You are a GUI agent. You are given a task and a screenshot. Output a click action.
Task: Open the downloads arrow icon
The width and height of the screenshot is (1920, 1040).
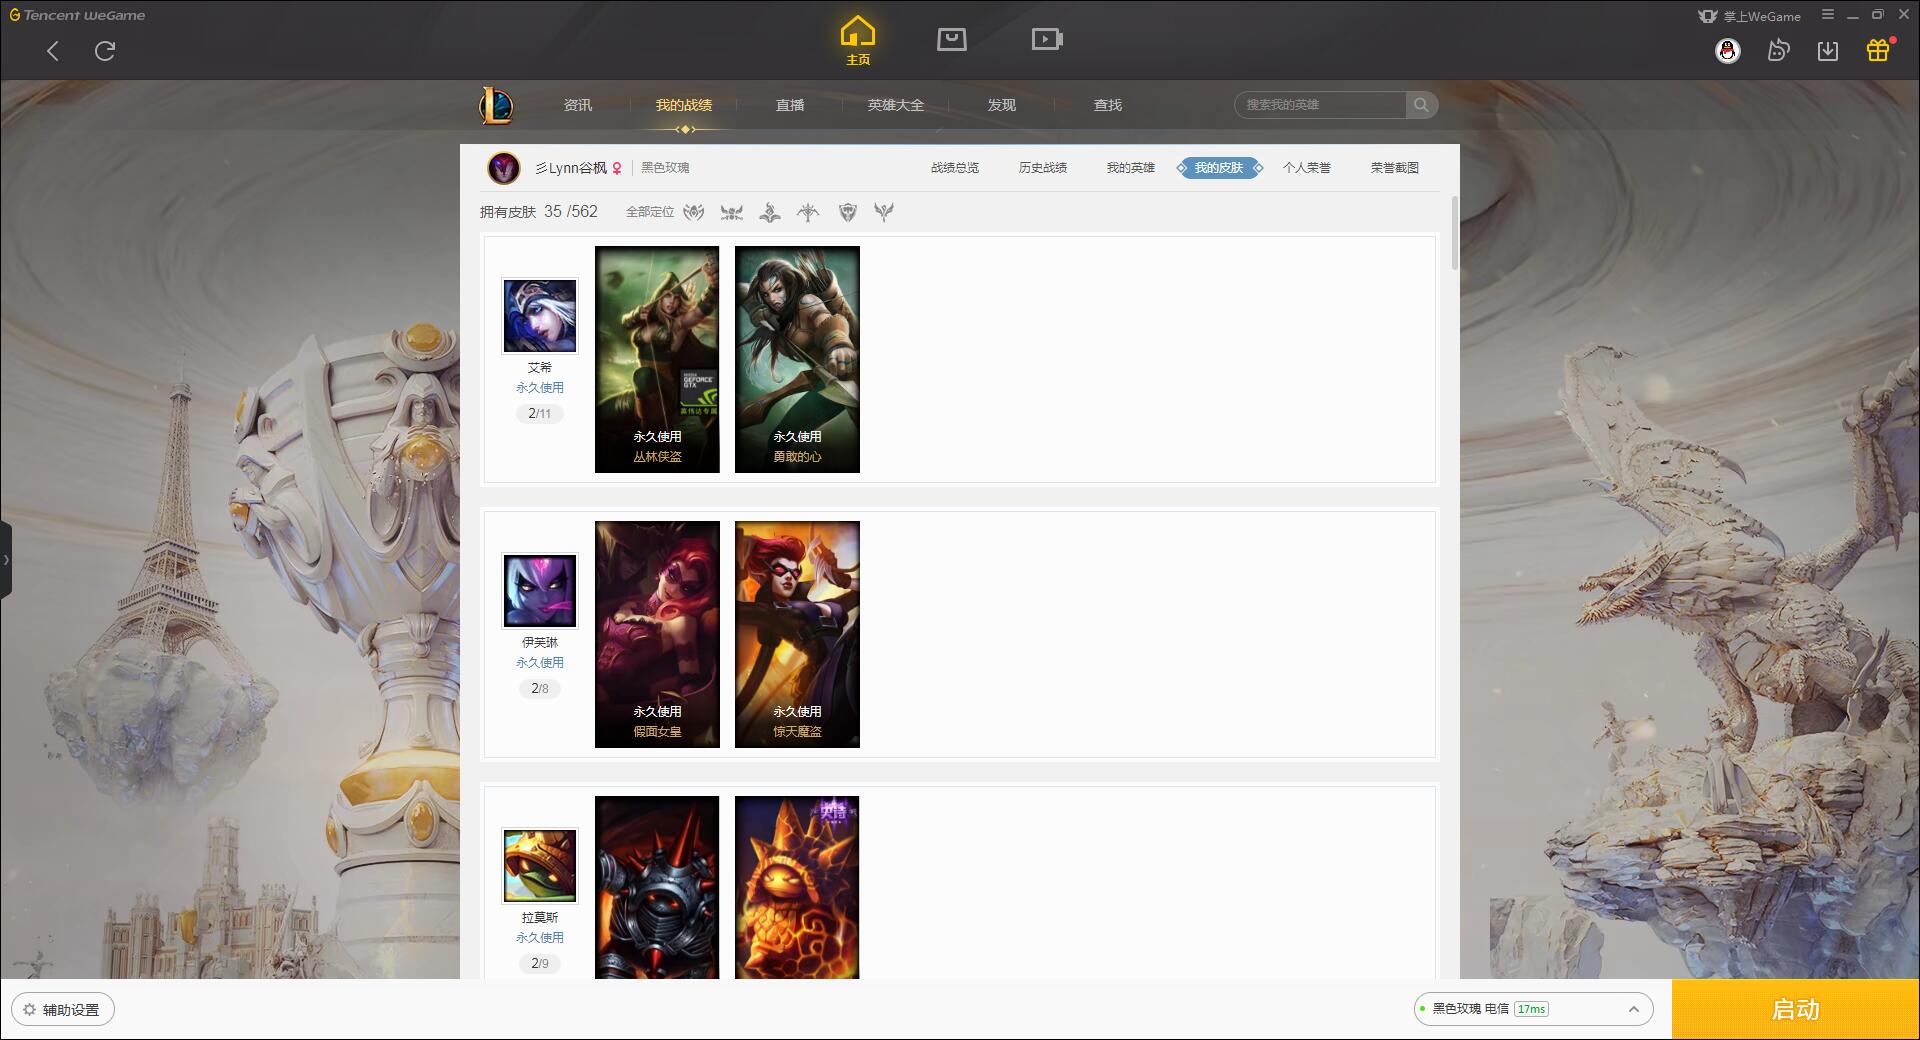[1828, 51]
